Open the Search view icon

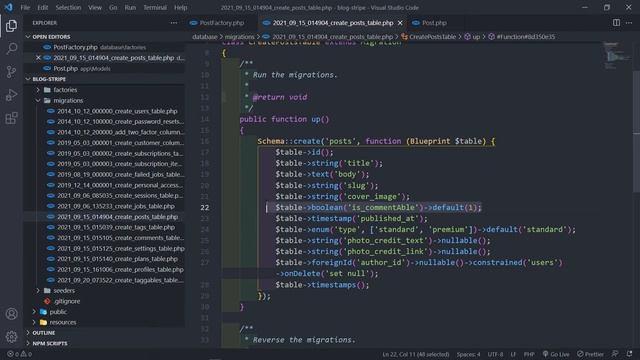pos(11,49)
